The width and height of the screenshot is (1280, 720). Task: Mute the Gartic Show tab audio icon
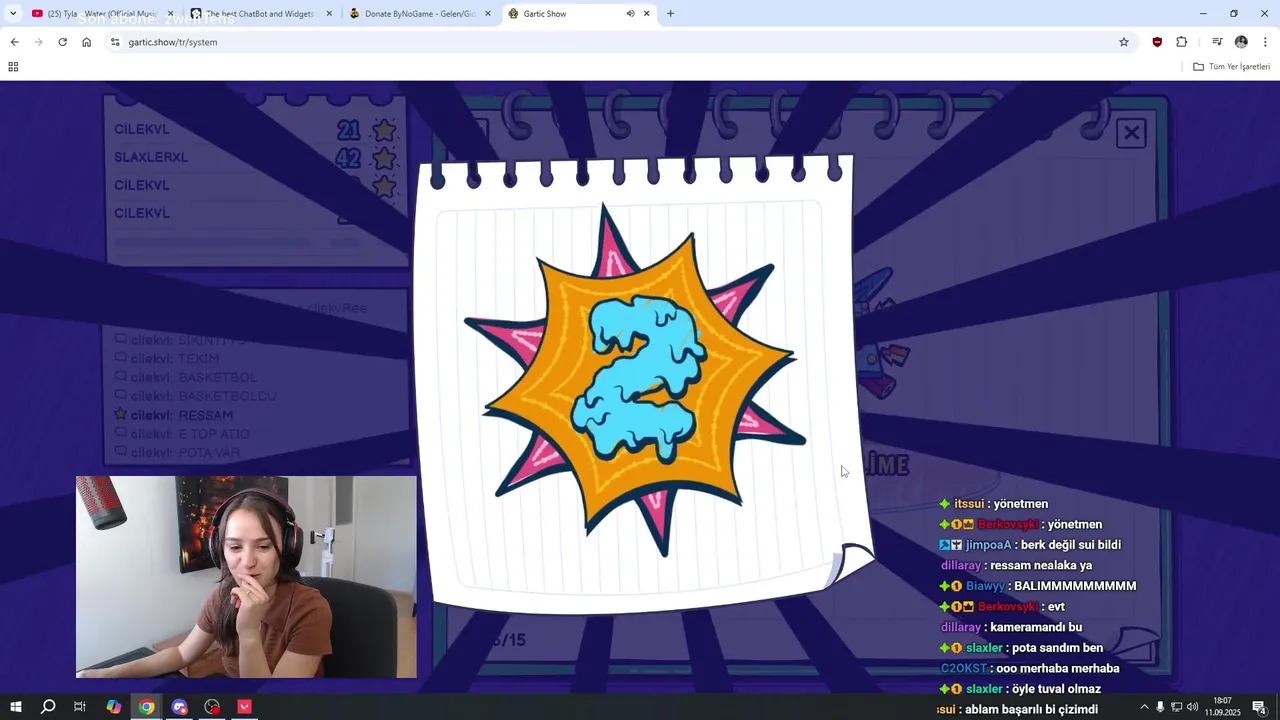pos(630,14)
